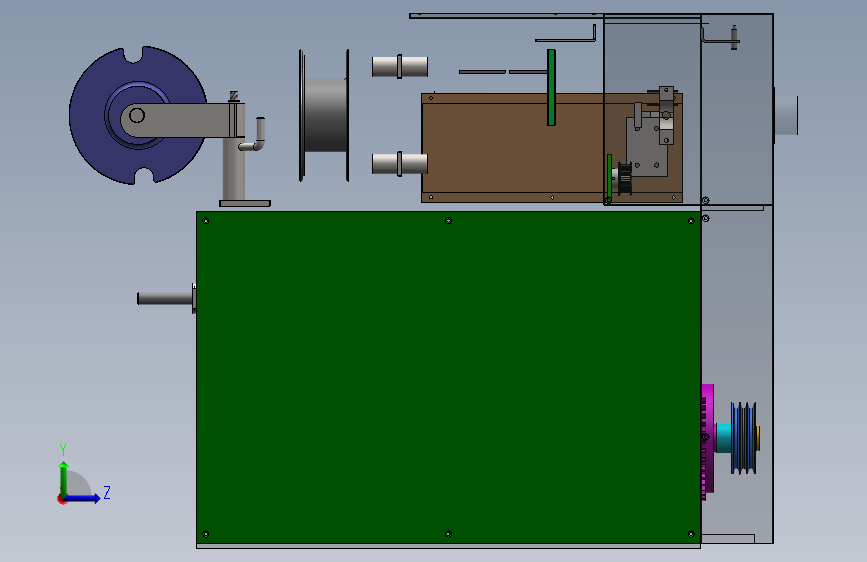
Task: Select the thin horizontal top plate
Action: tap(555, 16)
